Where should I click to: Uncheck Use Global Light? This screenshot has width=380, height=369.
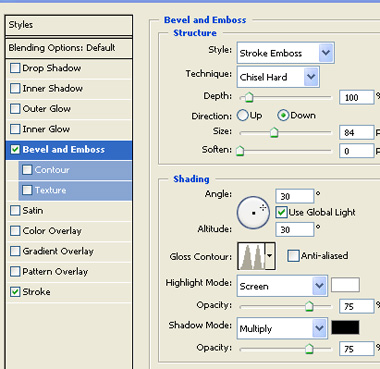pyautogui.click(x=282, y=212)
